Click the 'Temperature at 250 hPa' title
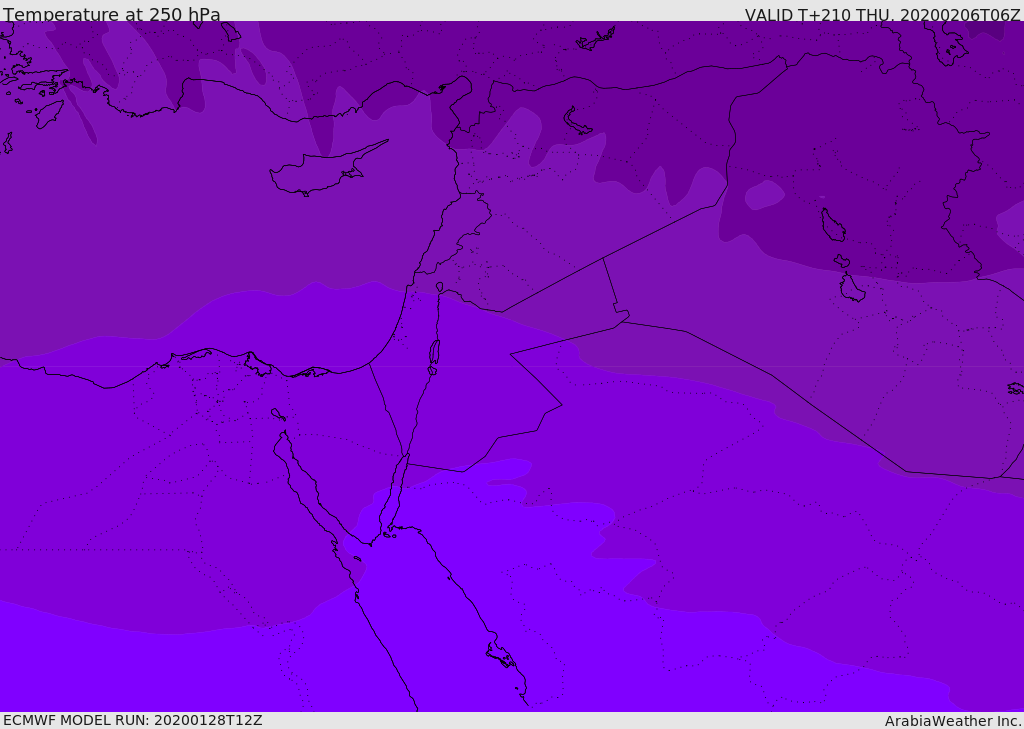The width and height of the screenshot is (1024, 729). 112,14
